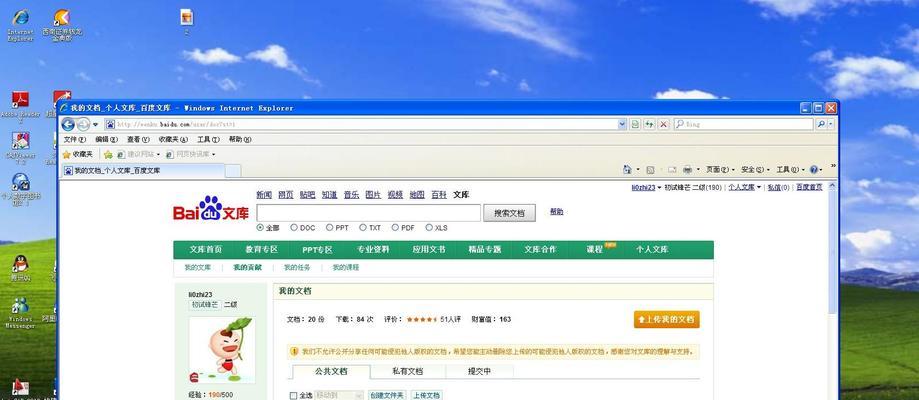Click into the Bing search box

(x=743, y=124)
